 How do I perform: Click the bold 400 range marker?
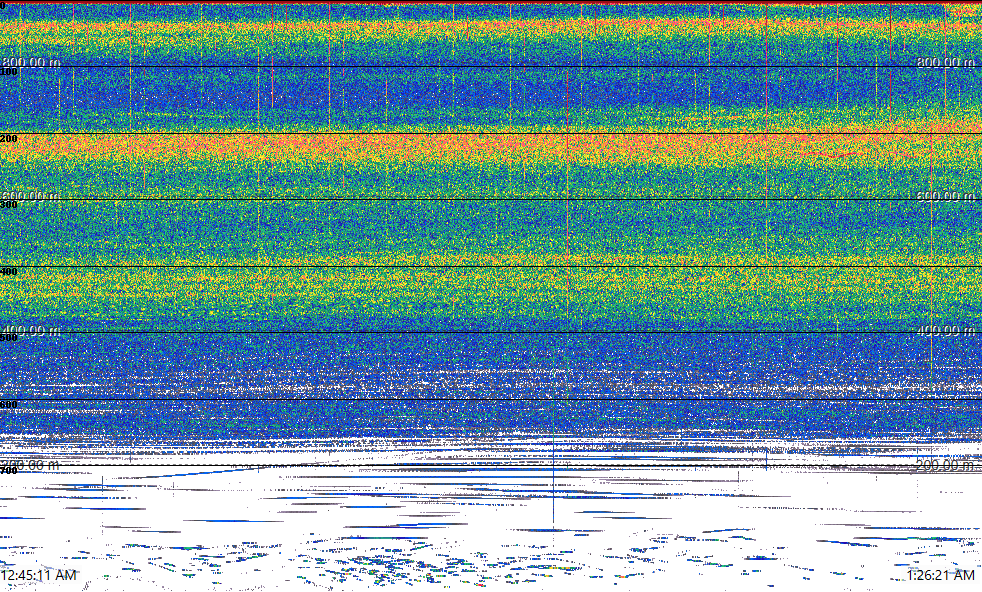coord(8,271)
